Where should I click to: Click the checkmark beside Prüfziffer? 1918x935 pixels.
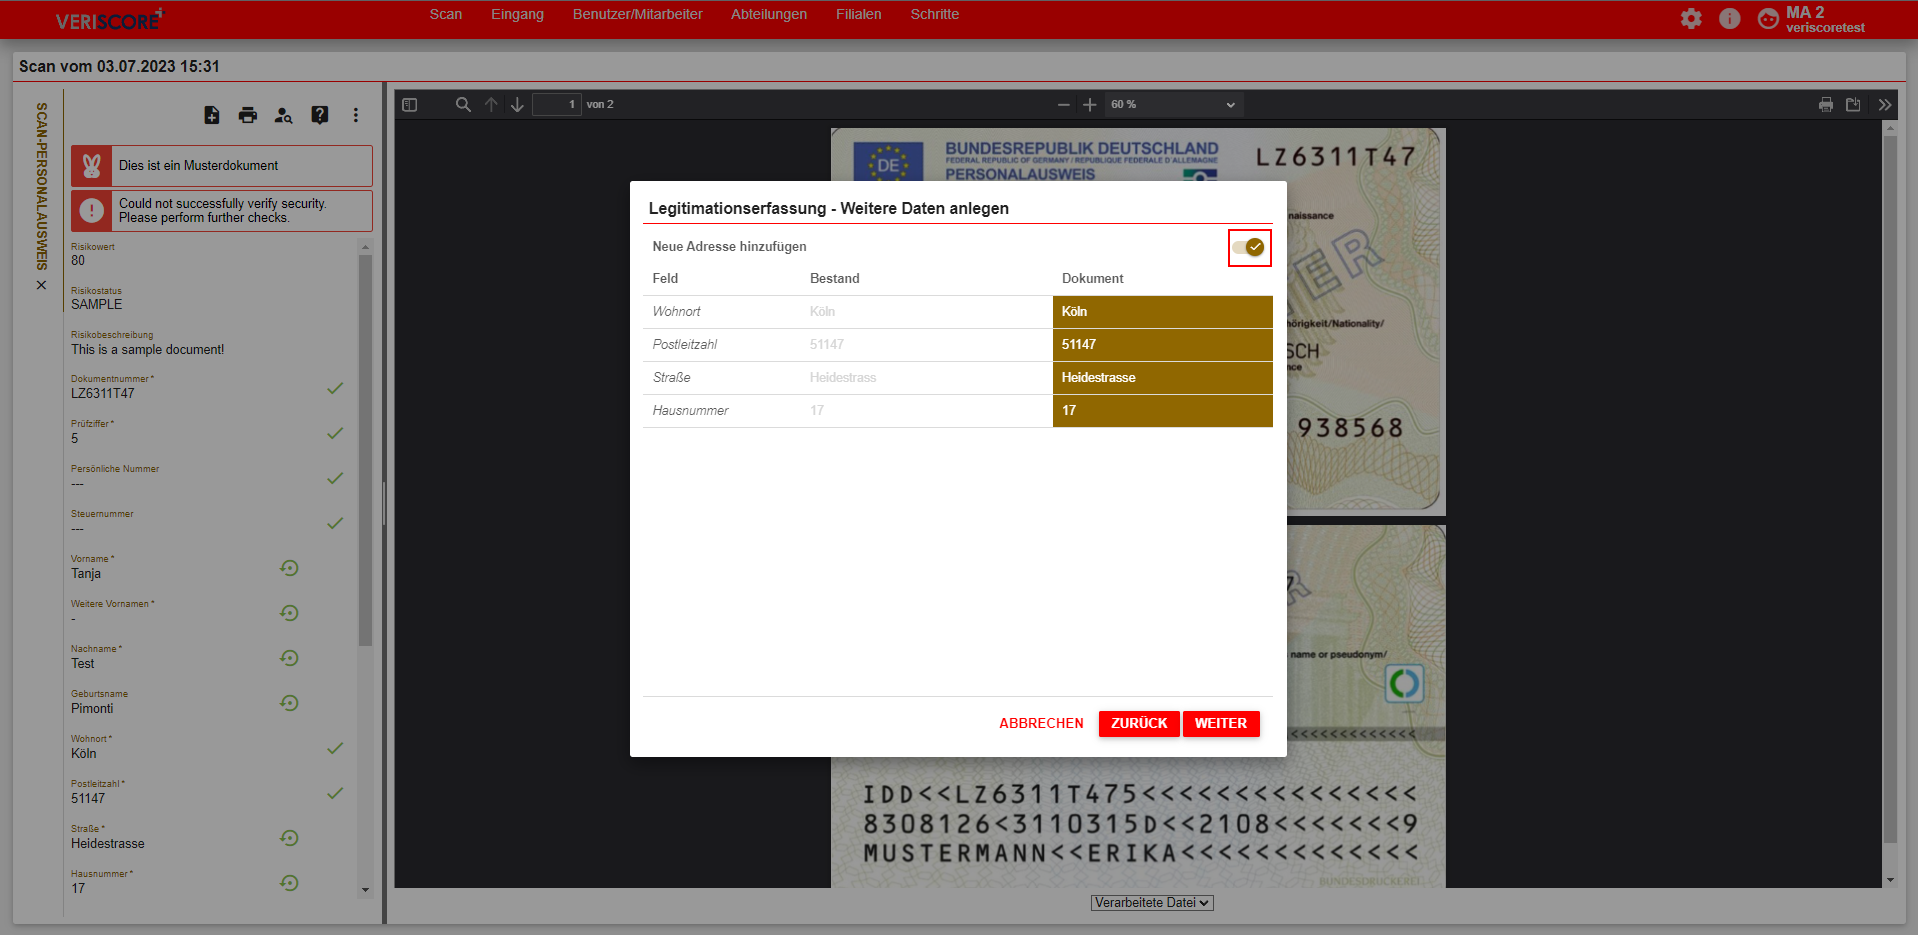pos(335,433)
